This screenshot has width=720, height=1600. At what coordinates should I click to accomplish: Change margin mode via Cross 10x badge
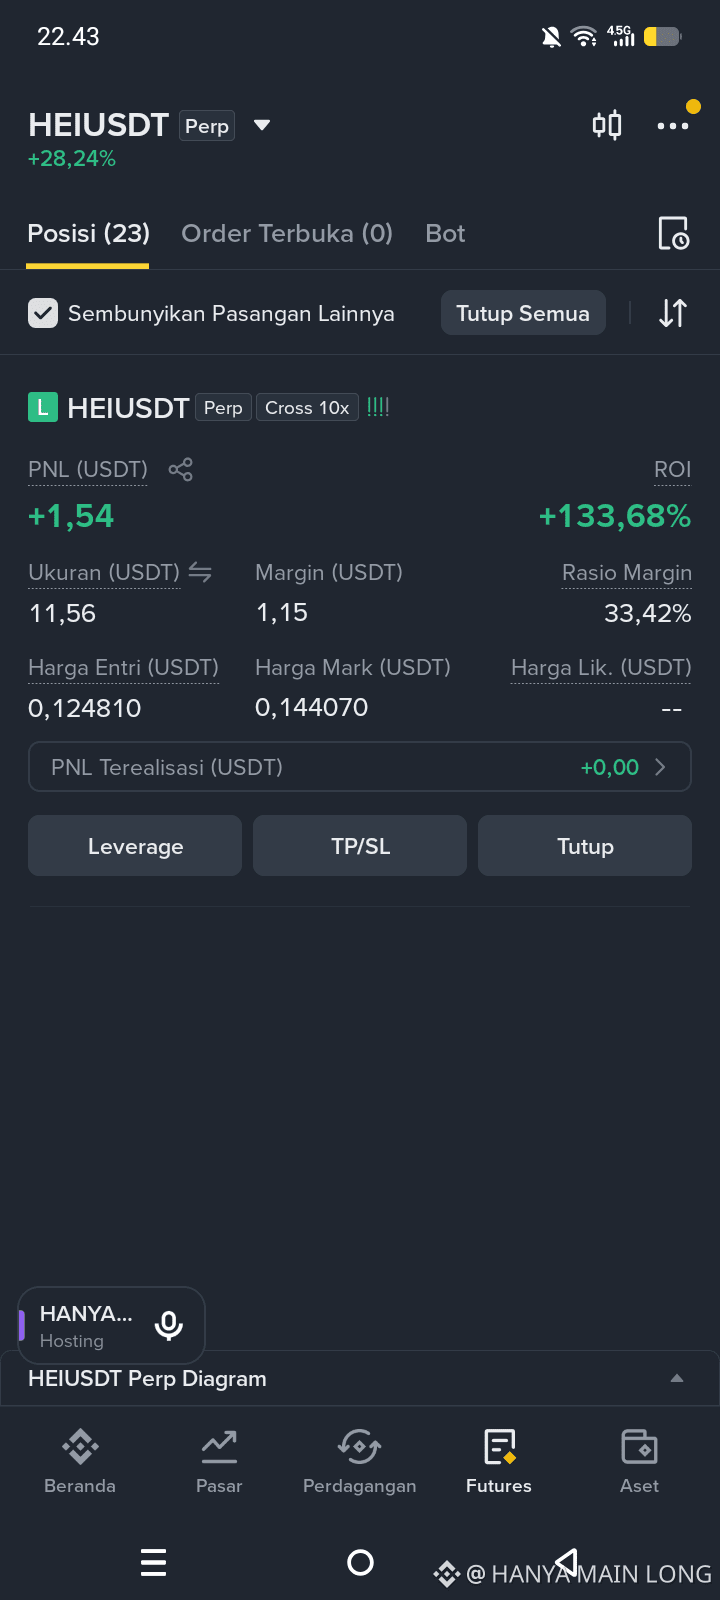(x=307, y=408)
